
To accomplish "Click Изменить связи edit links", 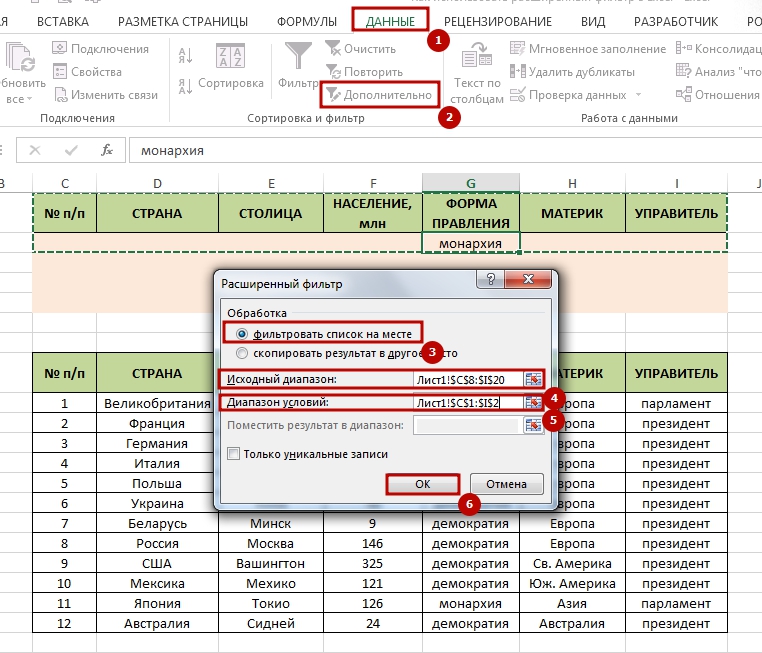I will [105, 94].
